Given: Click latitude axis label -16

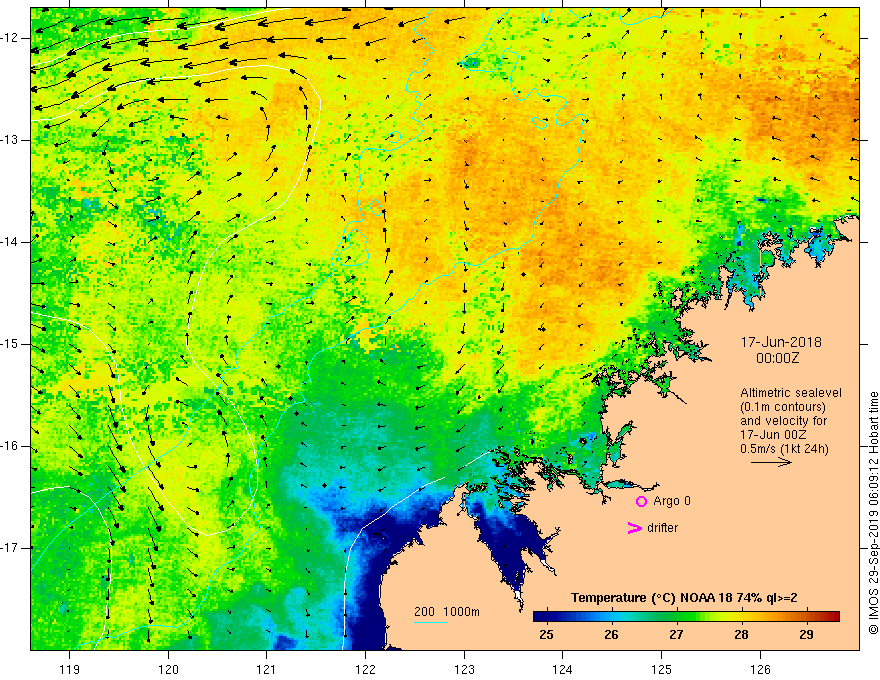Looking at the screenshot, I should click(x=10, y=447).
